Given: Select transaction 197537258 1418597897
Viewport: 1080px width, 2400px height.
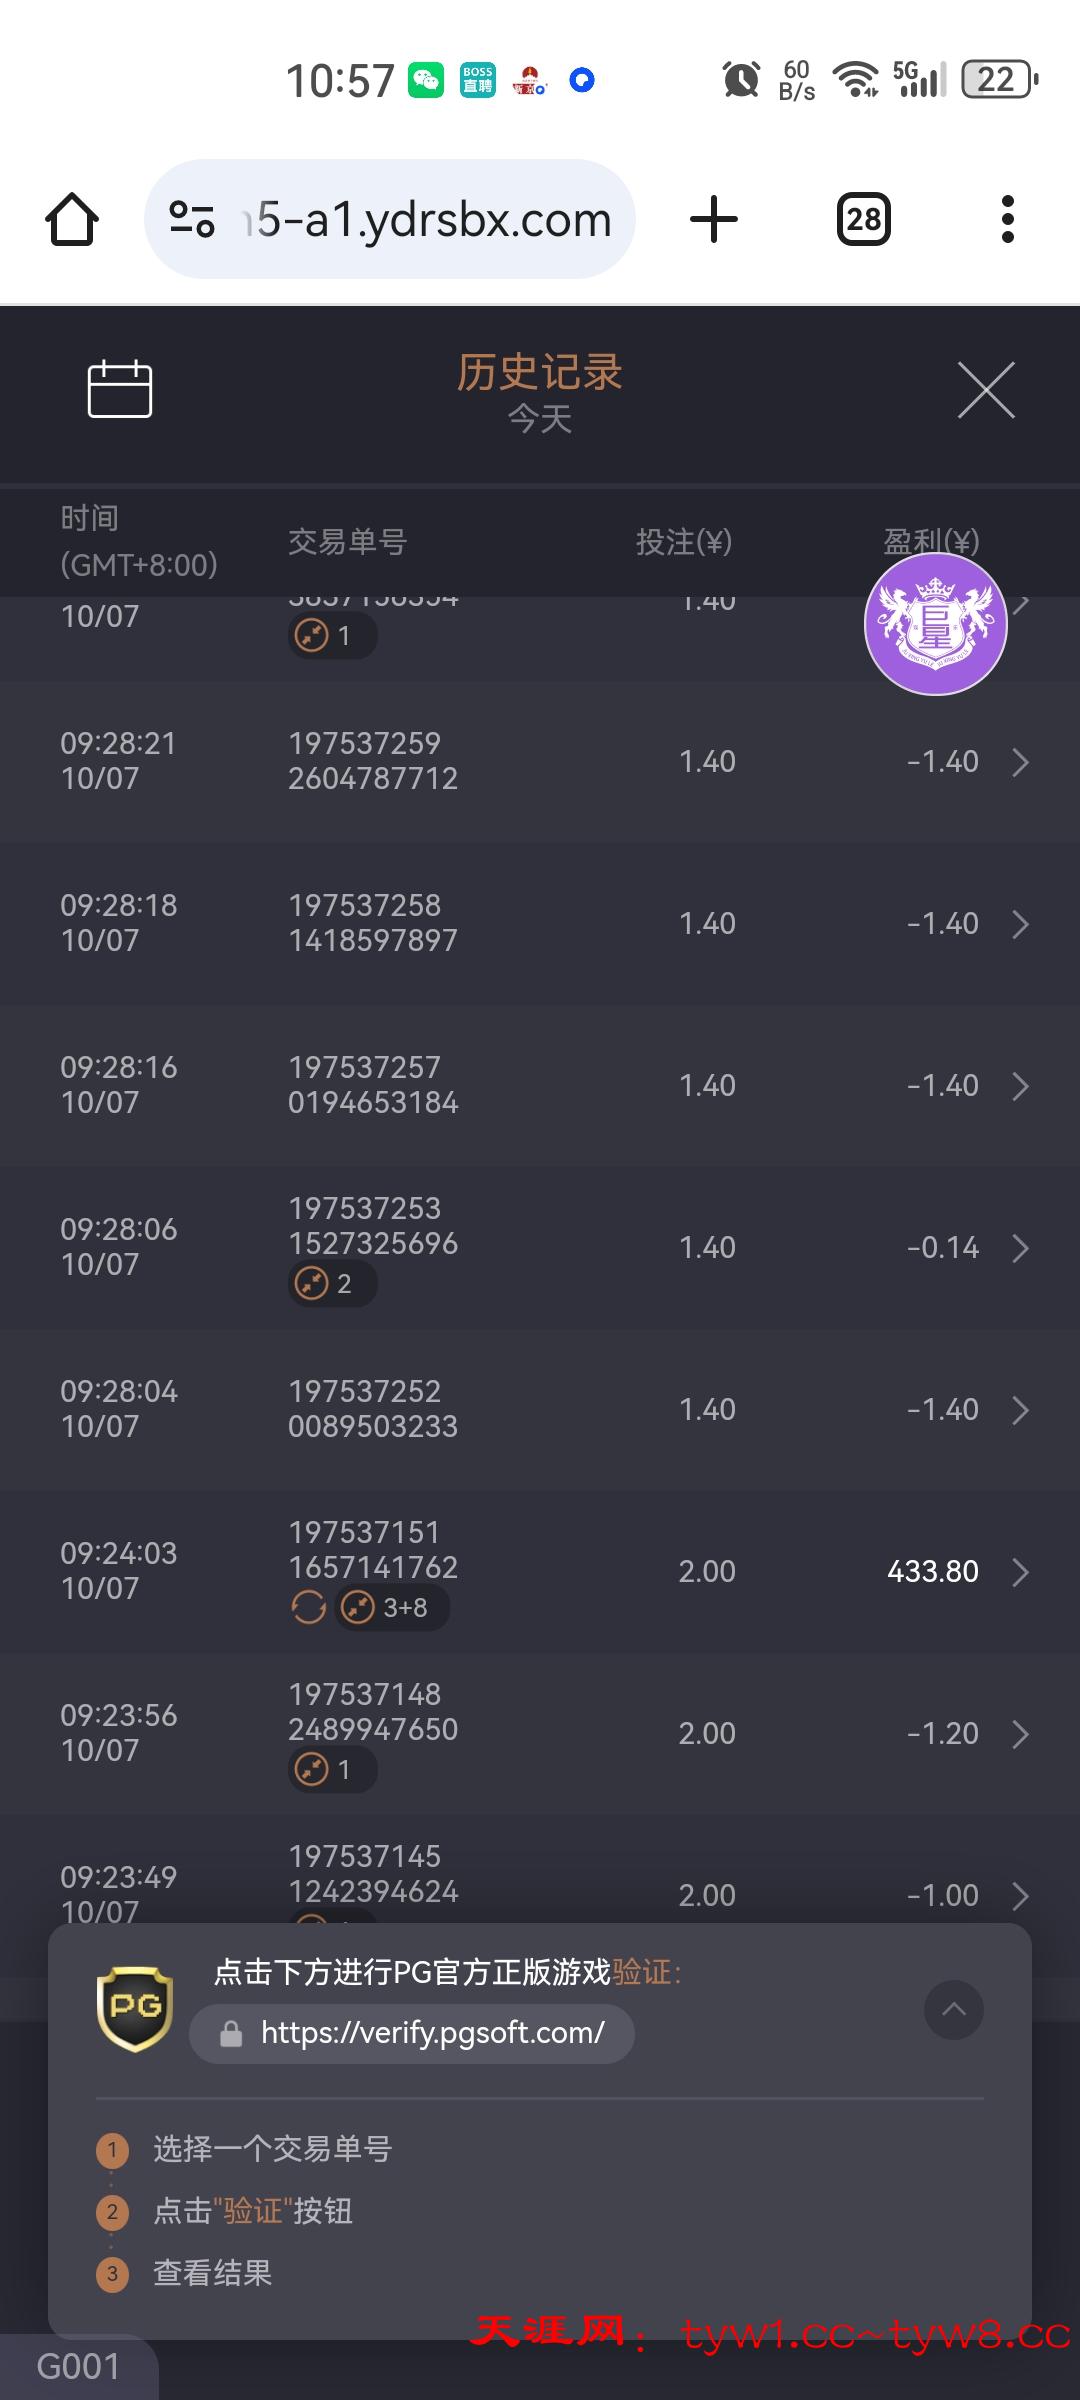Looking at the screenshot, I should pyautogui.click(x=372, y=923).
